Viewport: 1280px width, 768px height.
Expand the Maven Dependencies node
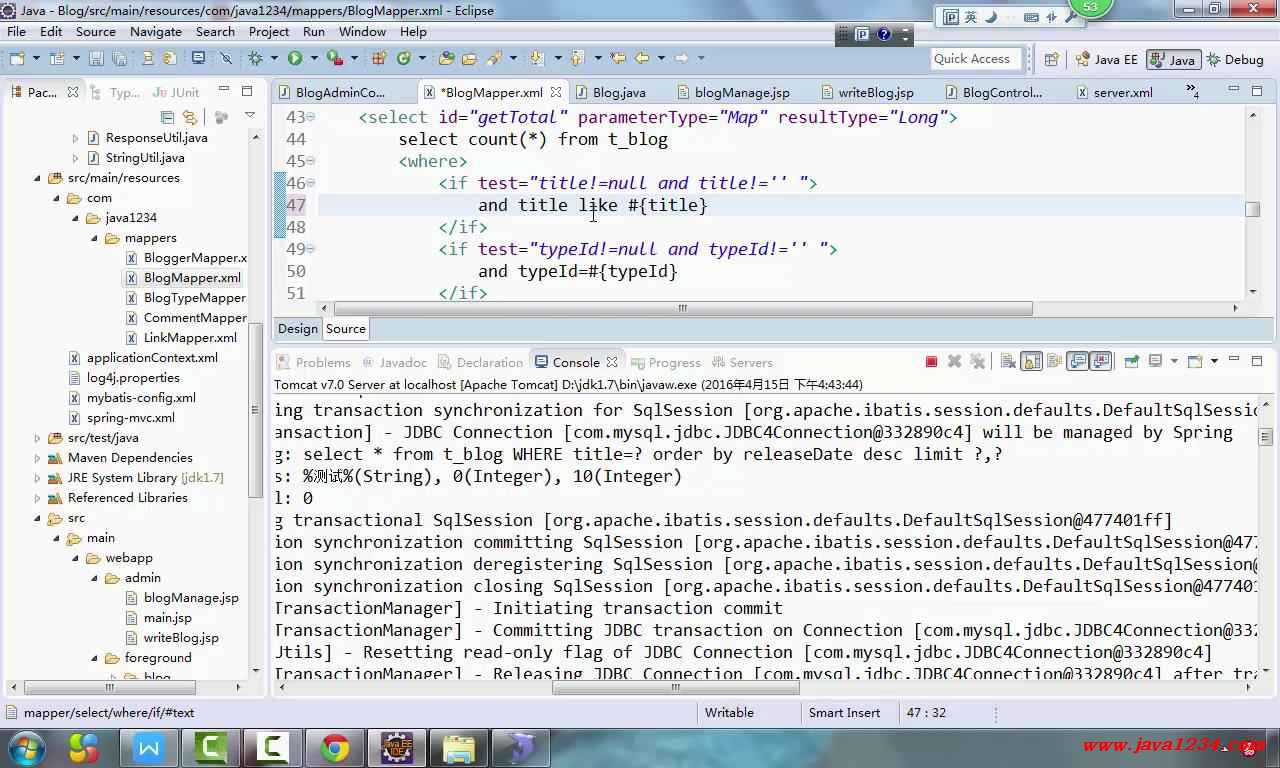(38, 458)
